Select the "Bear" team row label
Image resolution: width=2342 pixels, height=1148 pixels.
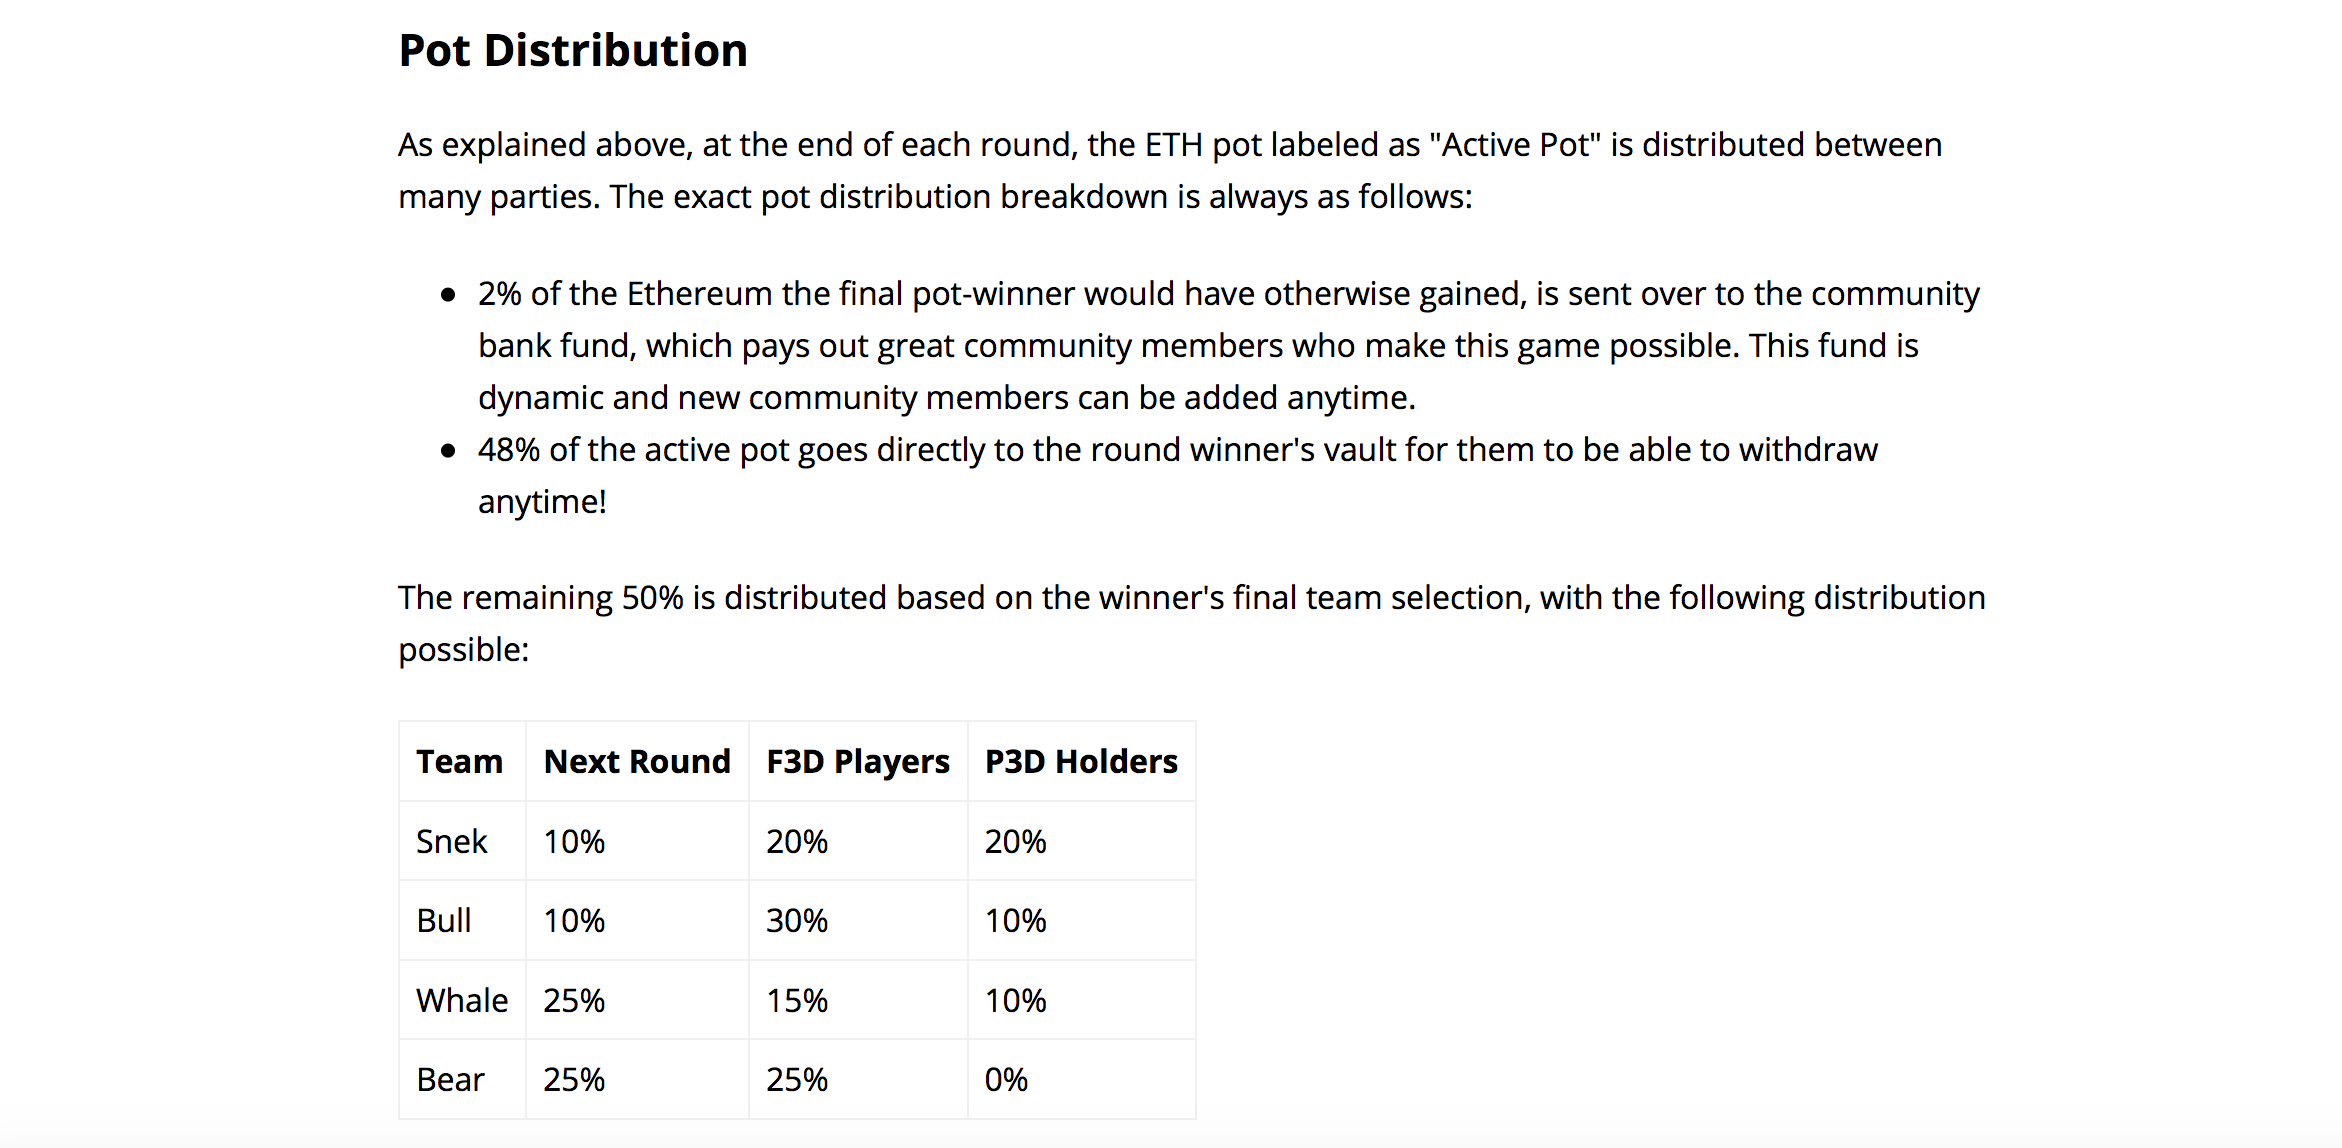[x=451, y=1080]
